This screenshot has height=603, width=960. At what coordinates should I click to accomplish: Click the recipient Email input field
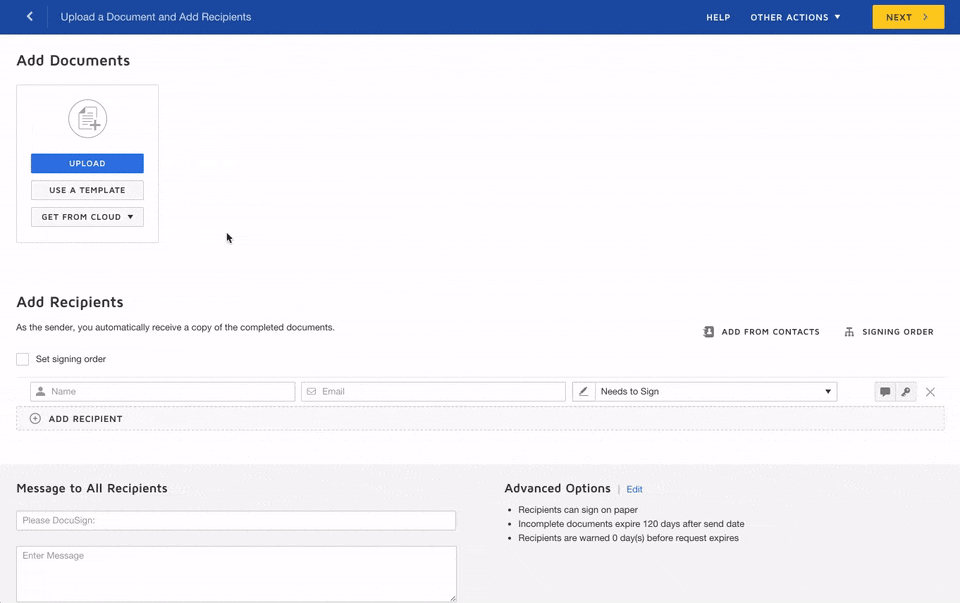(440, 392)
